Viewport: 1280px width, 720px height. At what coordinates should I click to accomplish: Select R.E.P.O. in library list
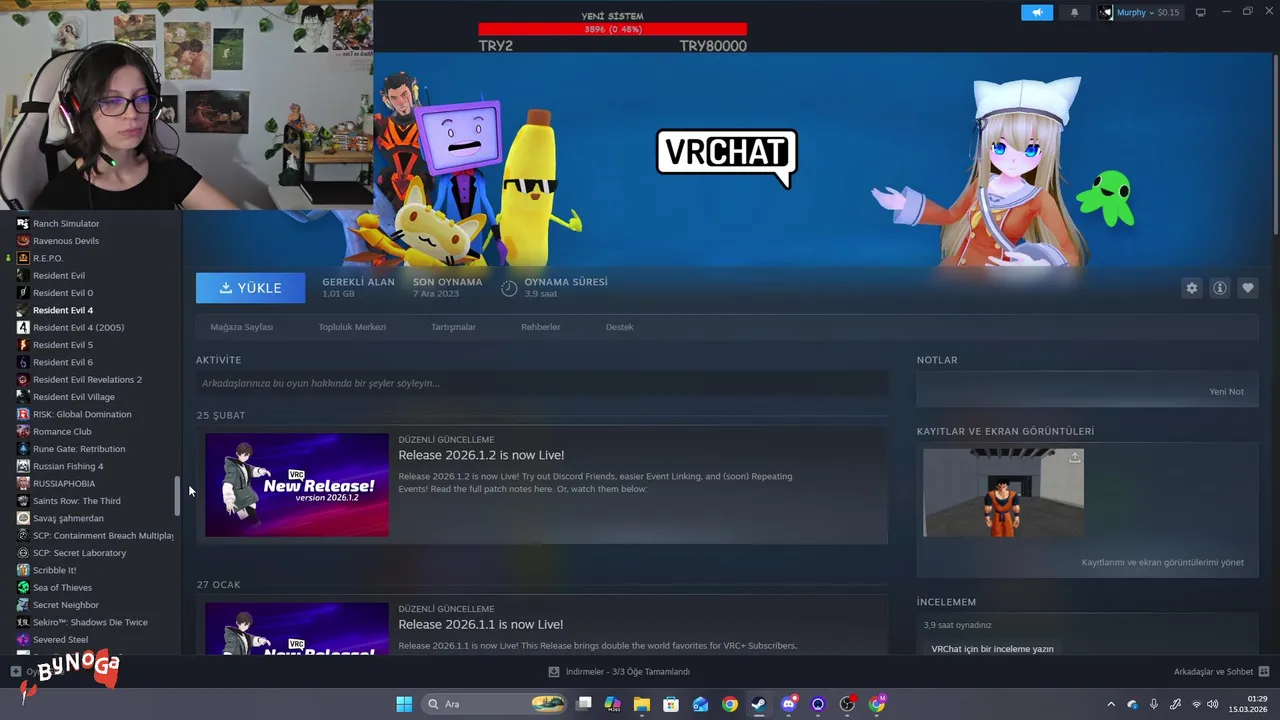point(48,258)
